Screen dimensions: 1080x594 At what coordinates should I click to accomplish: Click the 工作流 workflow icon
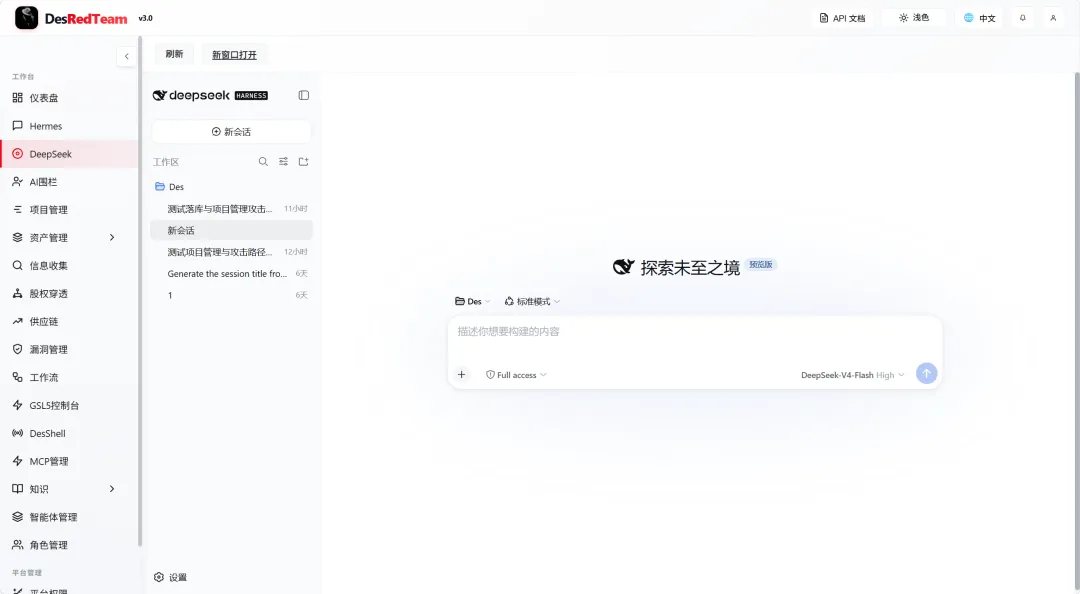pos(18,378)
